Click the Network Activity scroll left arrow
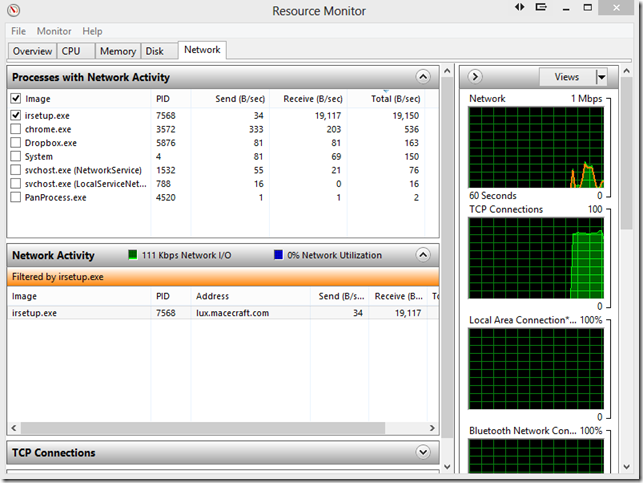Viewport: 643px width, 483px height. pos(14,428)
